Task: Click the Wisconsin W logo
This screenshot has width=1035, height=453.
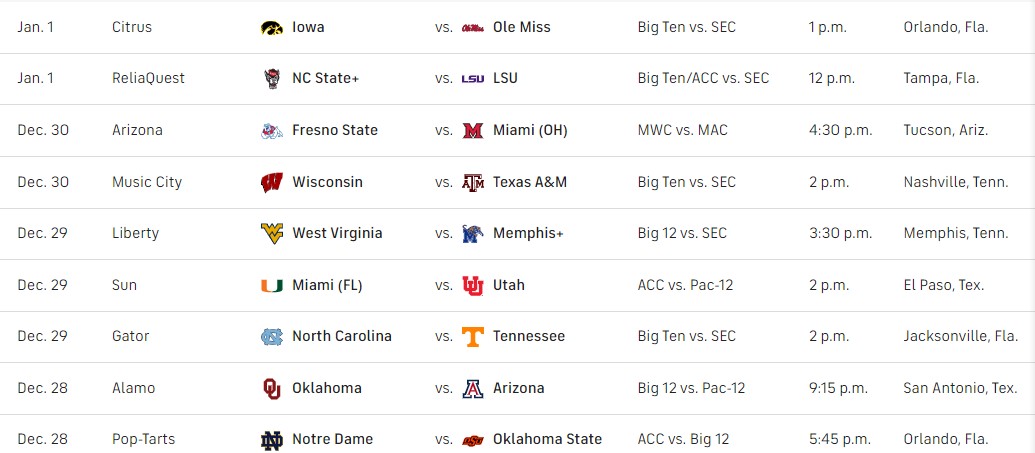Action: (x=272, y=182)
